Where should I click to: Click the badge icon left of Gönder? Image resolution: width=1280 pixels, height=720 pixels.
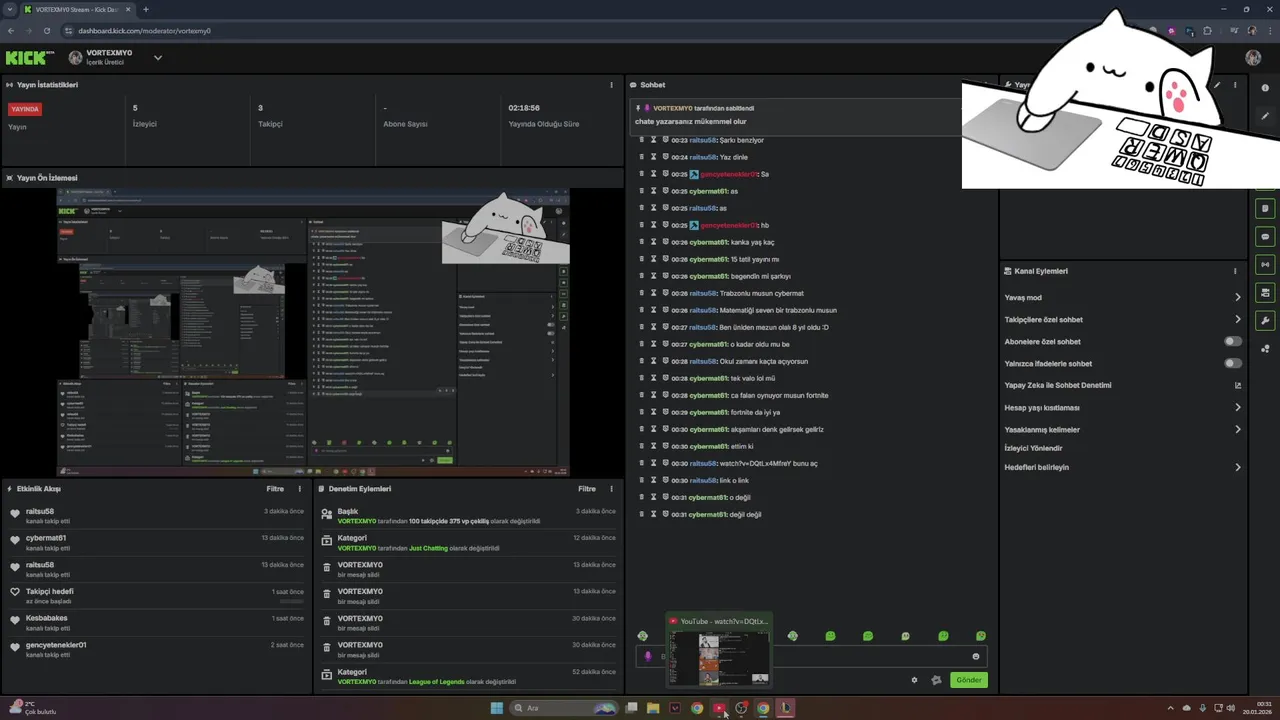[x=936, y=680]
